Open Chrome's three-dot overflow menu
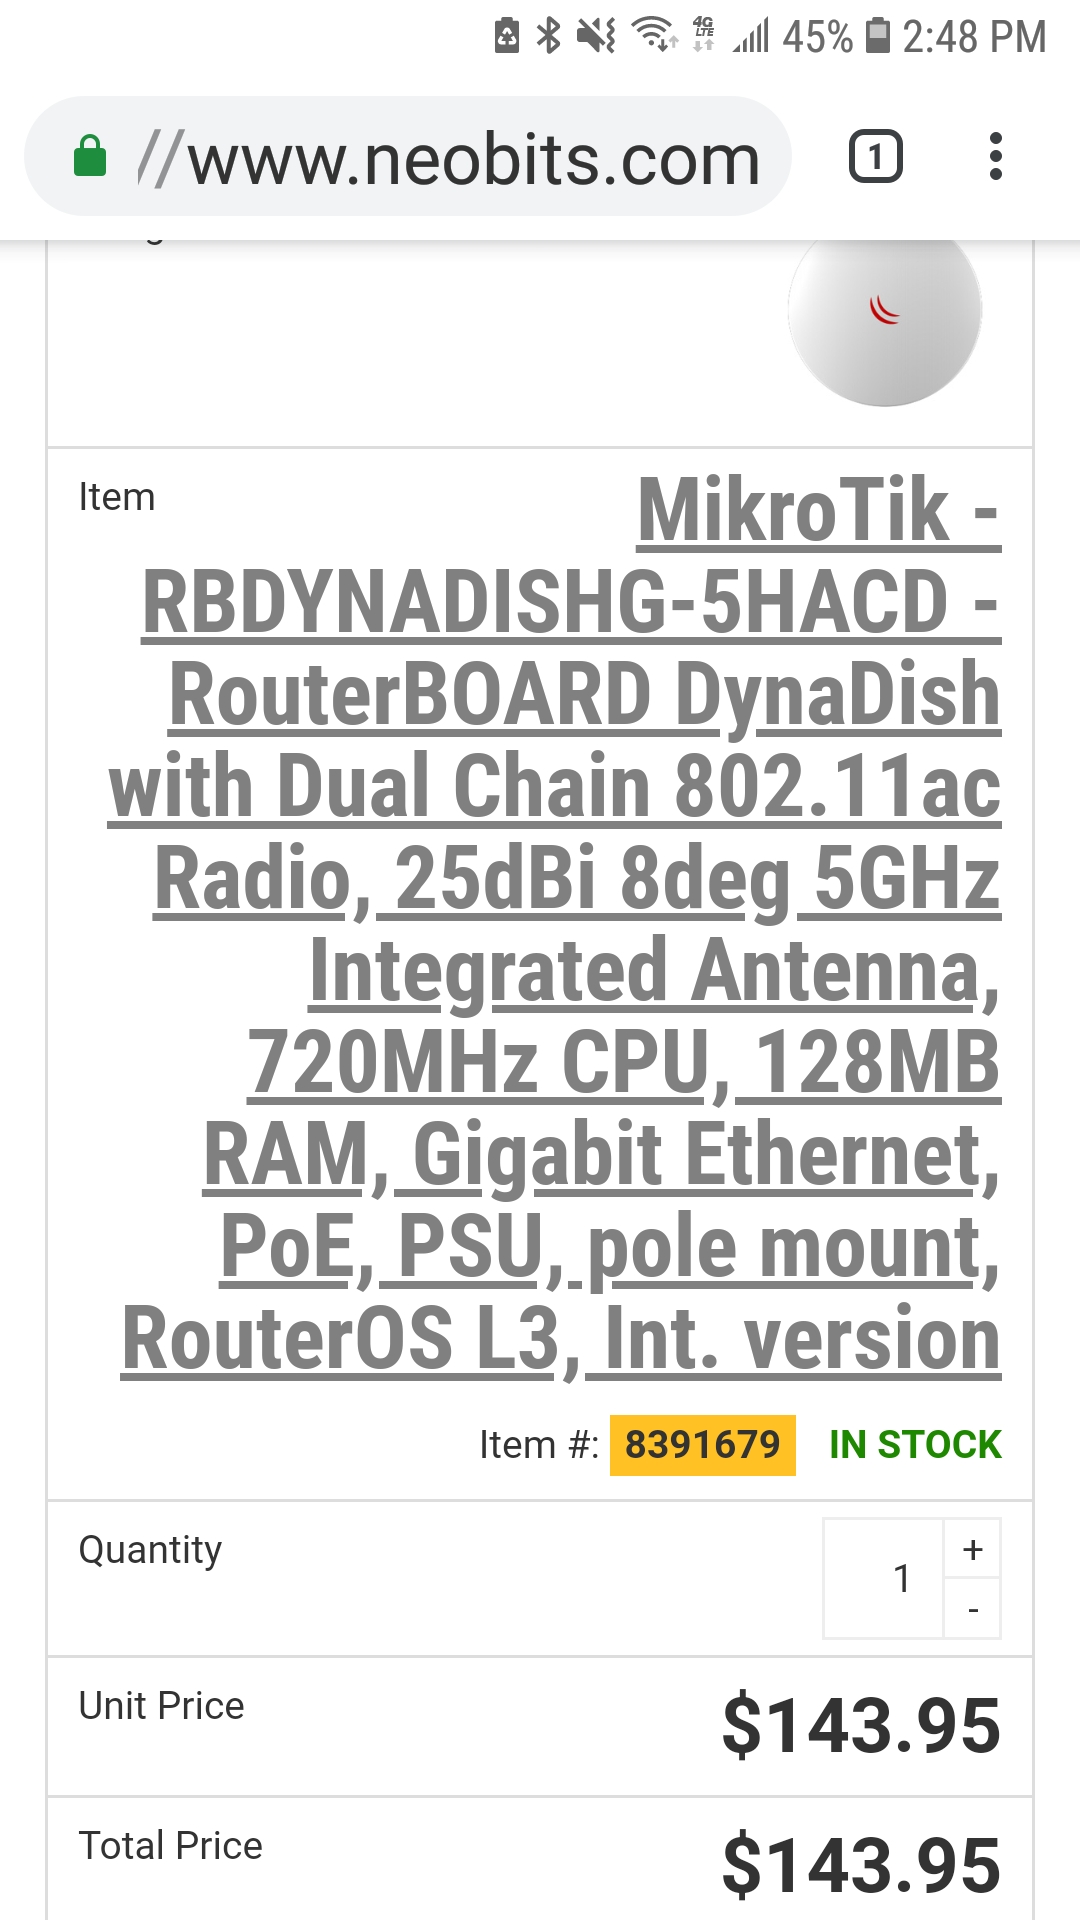Image resolution: width=1080 pixels, height=1920 pixels. click(995, 157)
